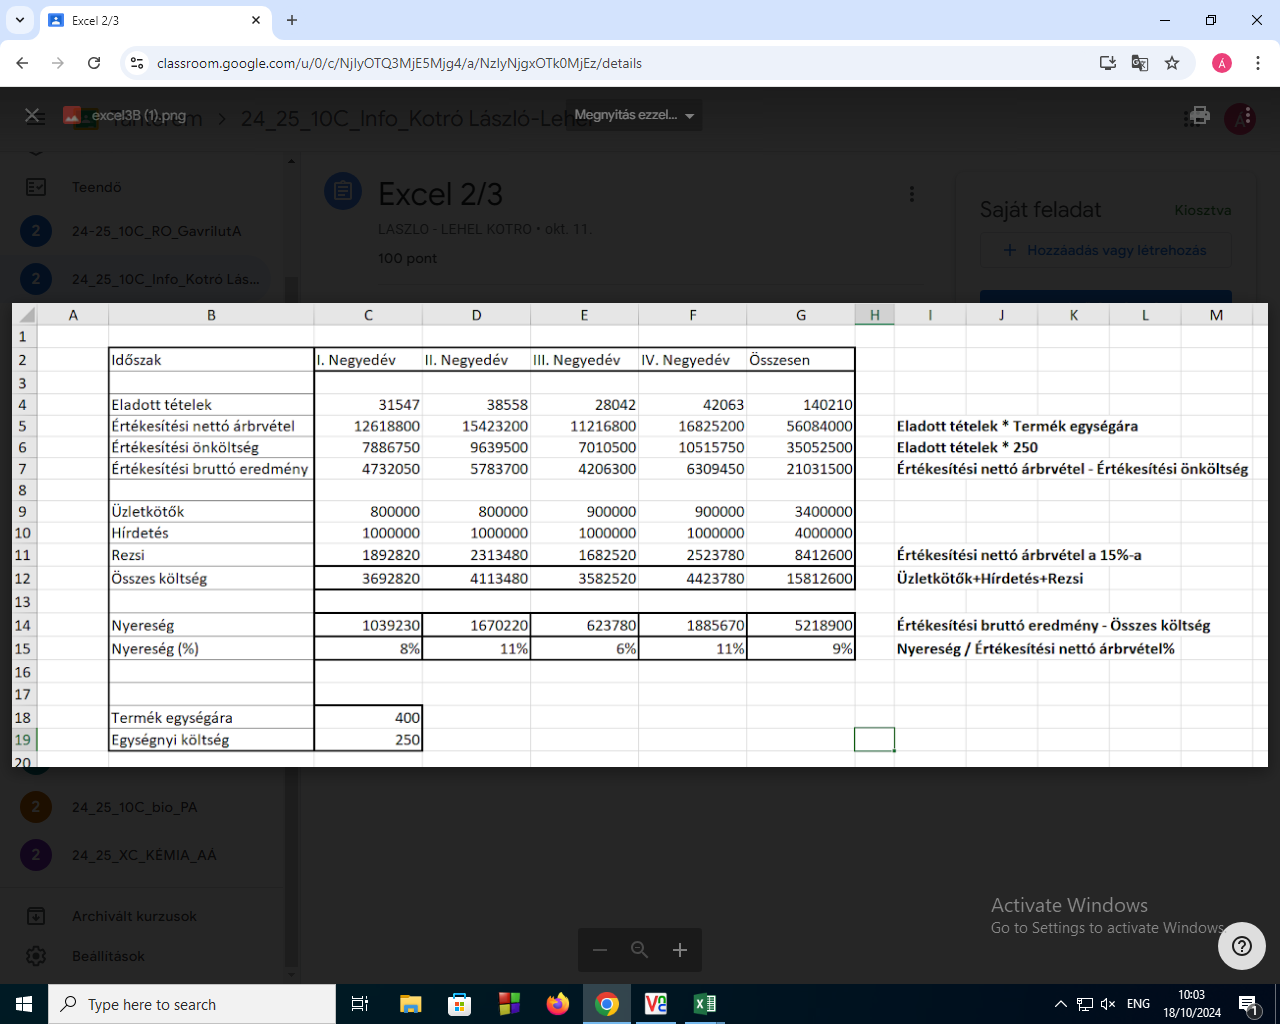Viewport: 1280px width, 1024px height.
Task: Click the Windows Start button
Action: click(x=24, y=1004)
